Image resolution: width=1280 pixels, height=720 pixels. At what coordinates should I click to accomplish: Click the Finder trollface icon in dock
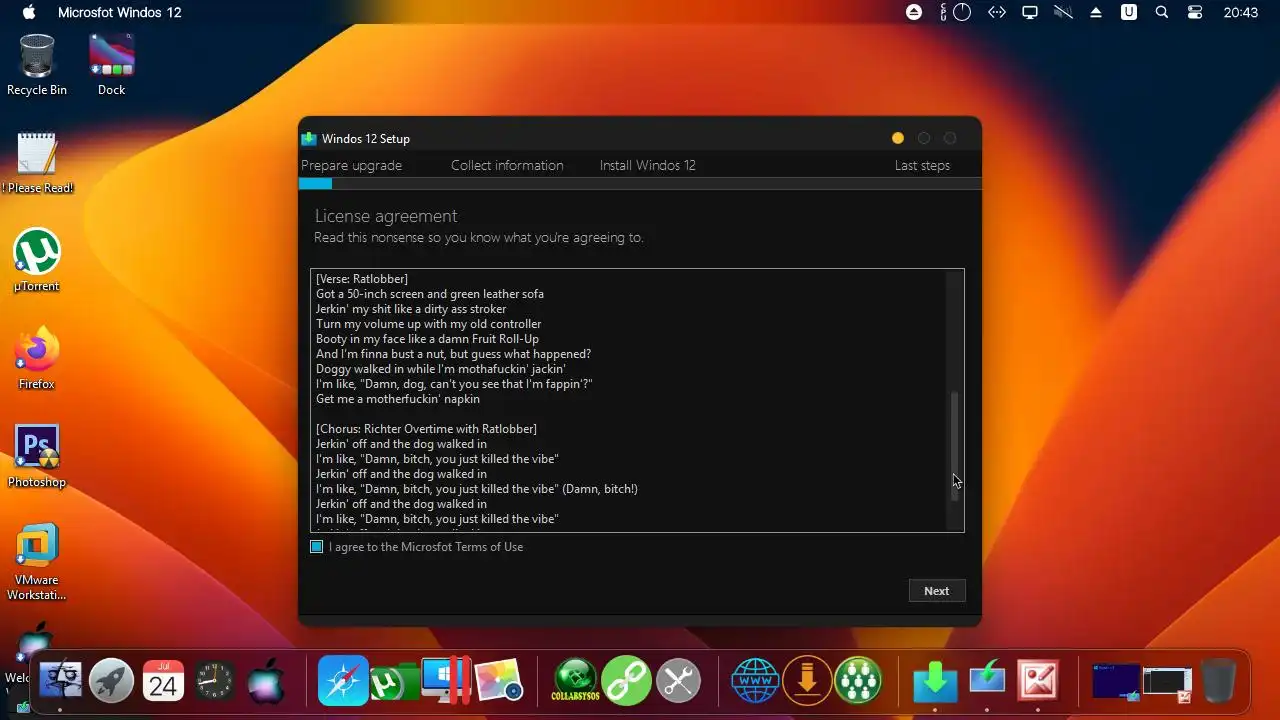(x=60, y=682)
